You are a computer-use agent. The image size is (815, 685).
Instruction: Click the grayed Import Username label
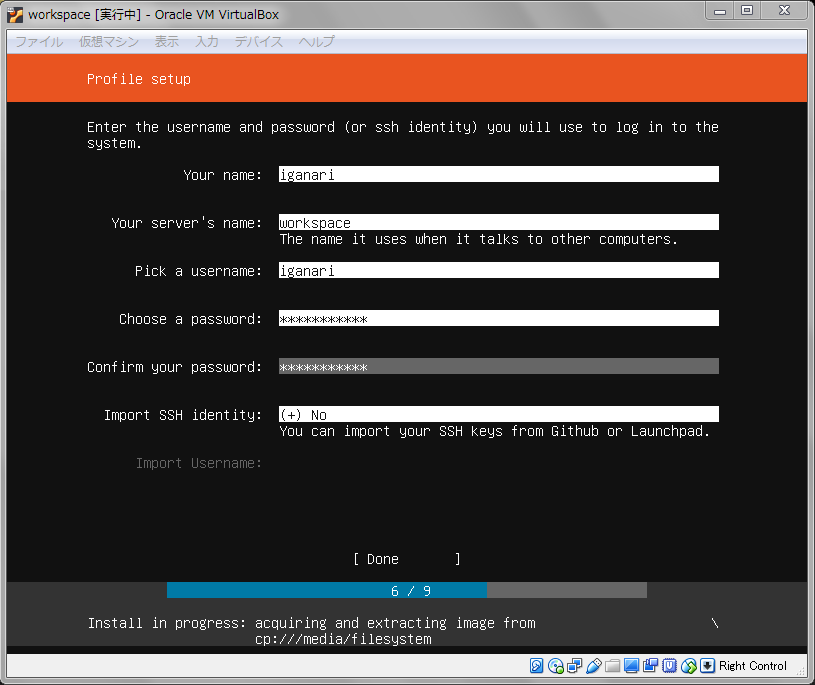(199, 463)
